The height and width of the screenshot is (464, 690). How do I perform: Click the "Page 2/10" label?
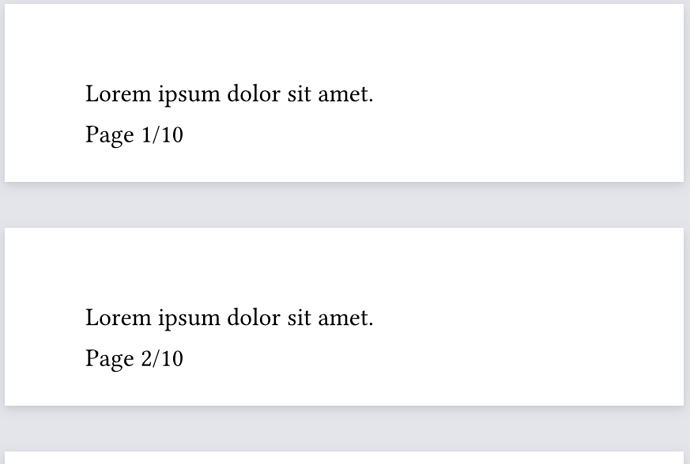[134, 359]
